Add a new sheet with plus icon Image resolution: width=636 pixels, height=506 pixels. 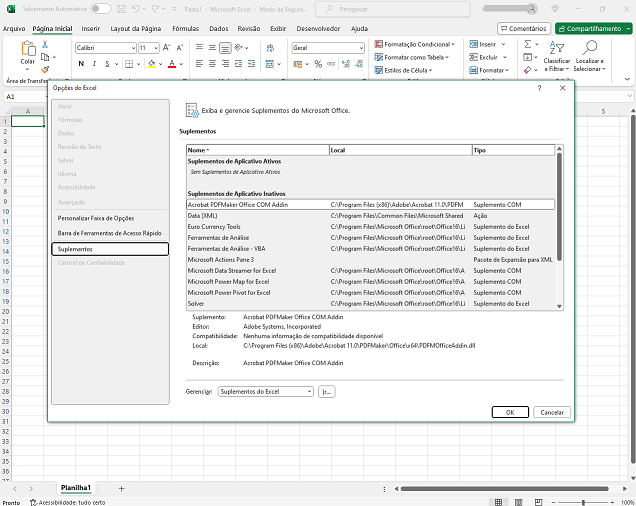(121, 489)
